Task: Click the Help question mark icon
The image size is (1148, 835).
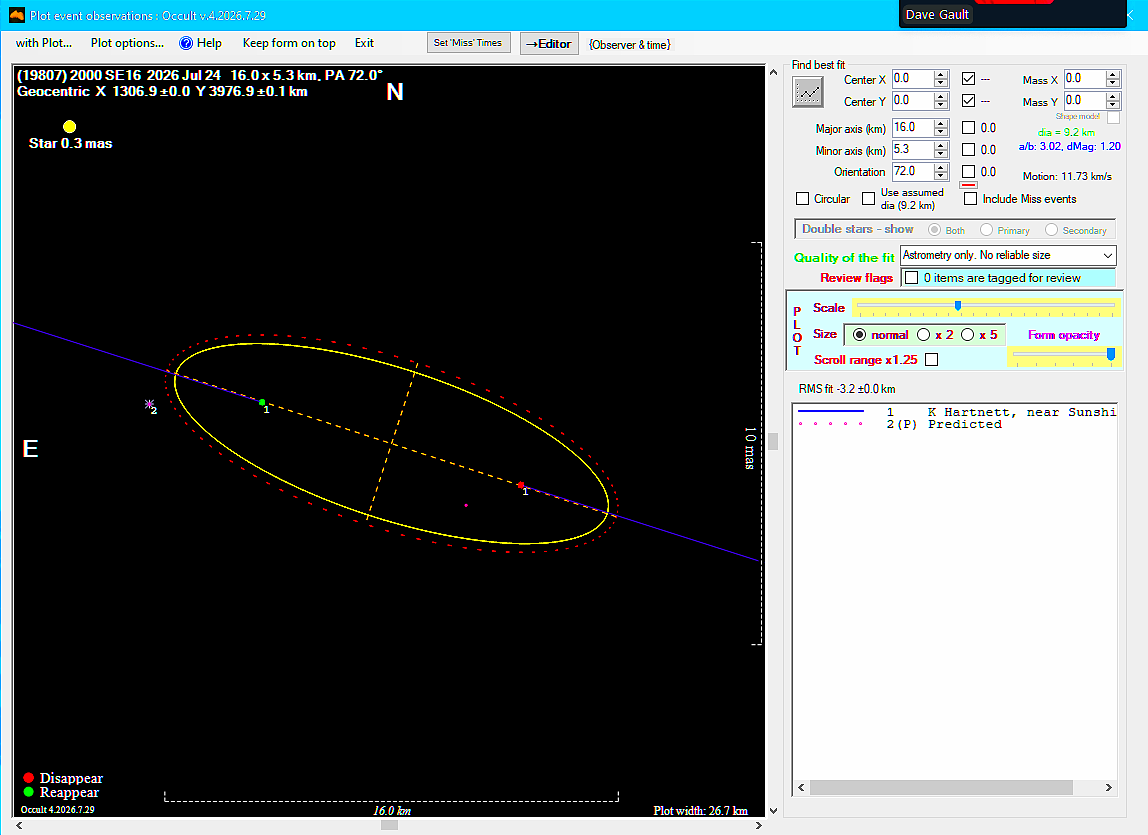Action: pyautogui.click(x=186, y=43)
